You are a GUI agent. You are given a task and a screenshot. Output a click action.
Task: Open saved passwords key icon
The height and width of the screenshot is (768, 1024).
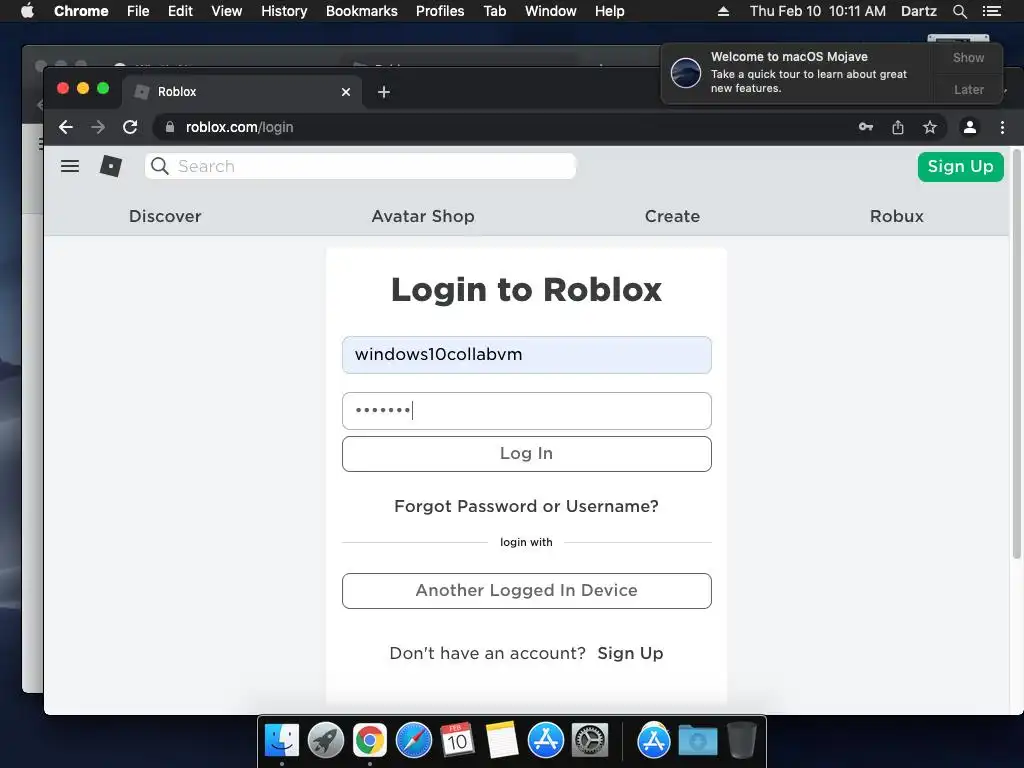point(866,127)
